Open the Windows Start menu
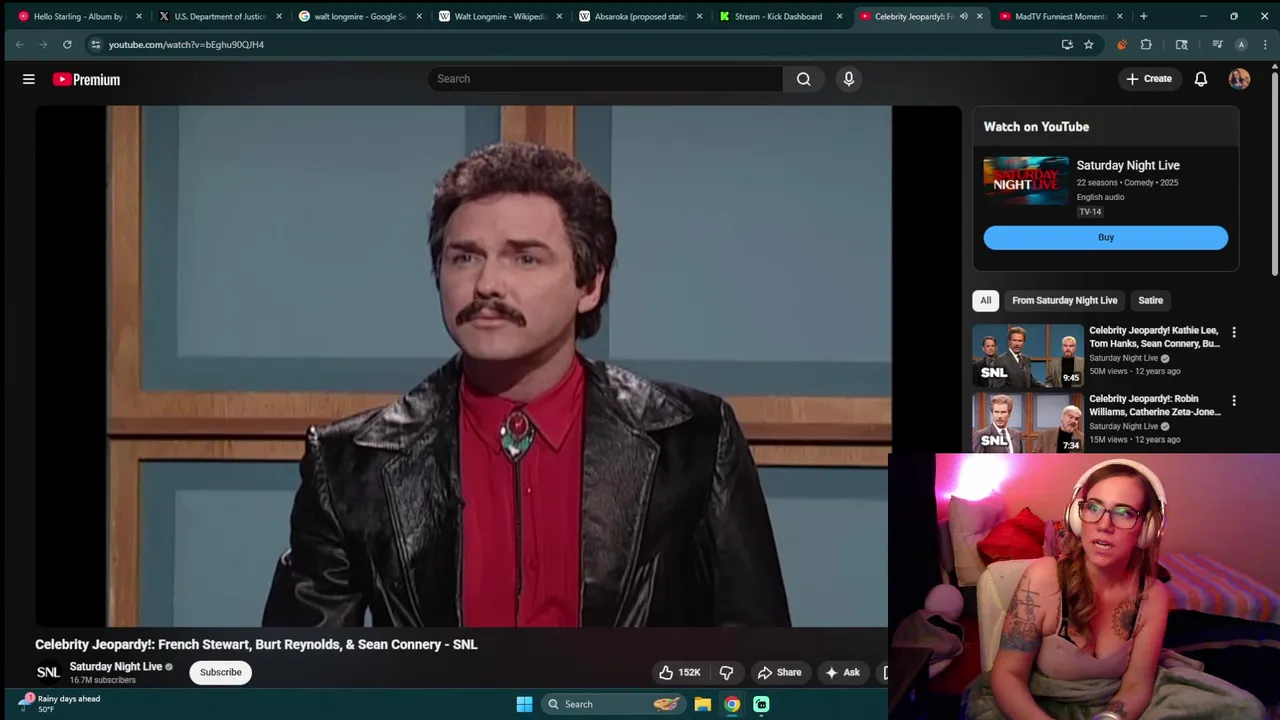The height and width of the screenshot is (720, 1280). [524, 704]
